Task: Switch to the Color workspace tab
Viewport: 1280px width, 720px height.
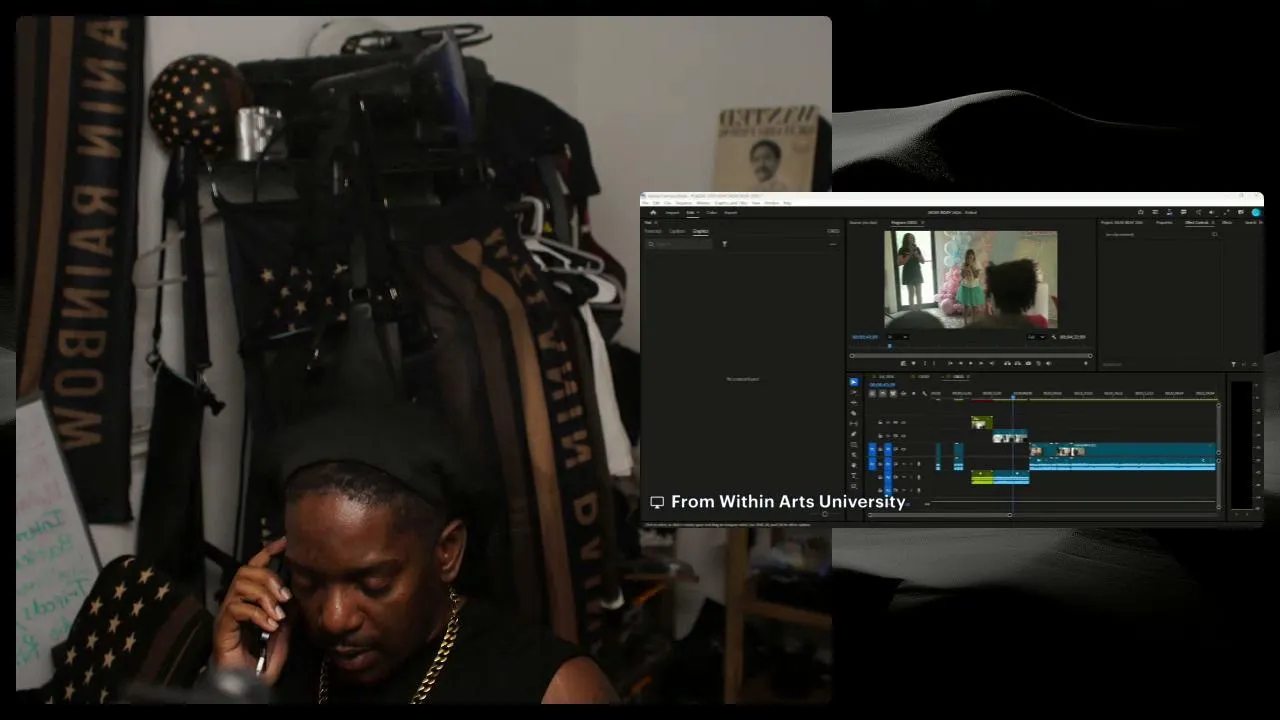Action: tap(711, 212)
